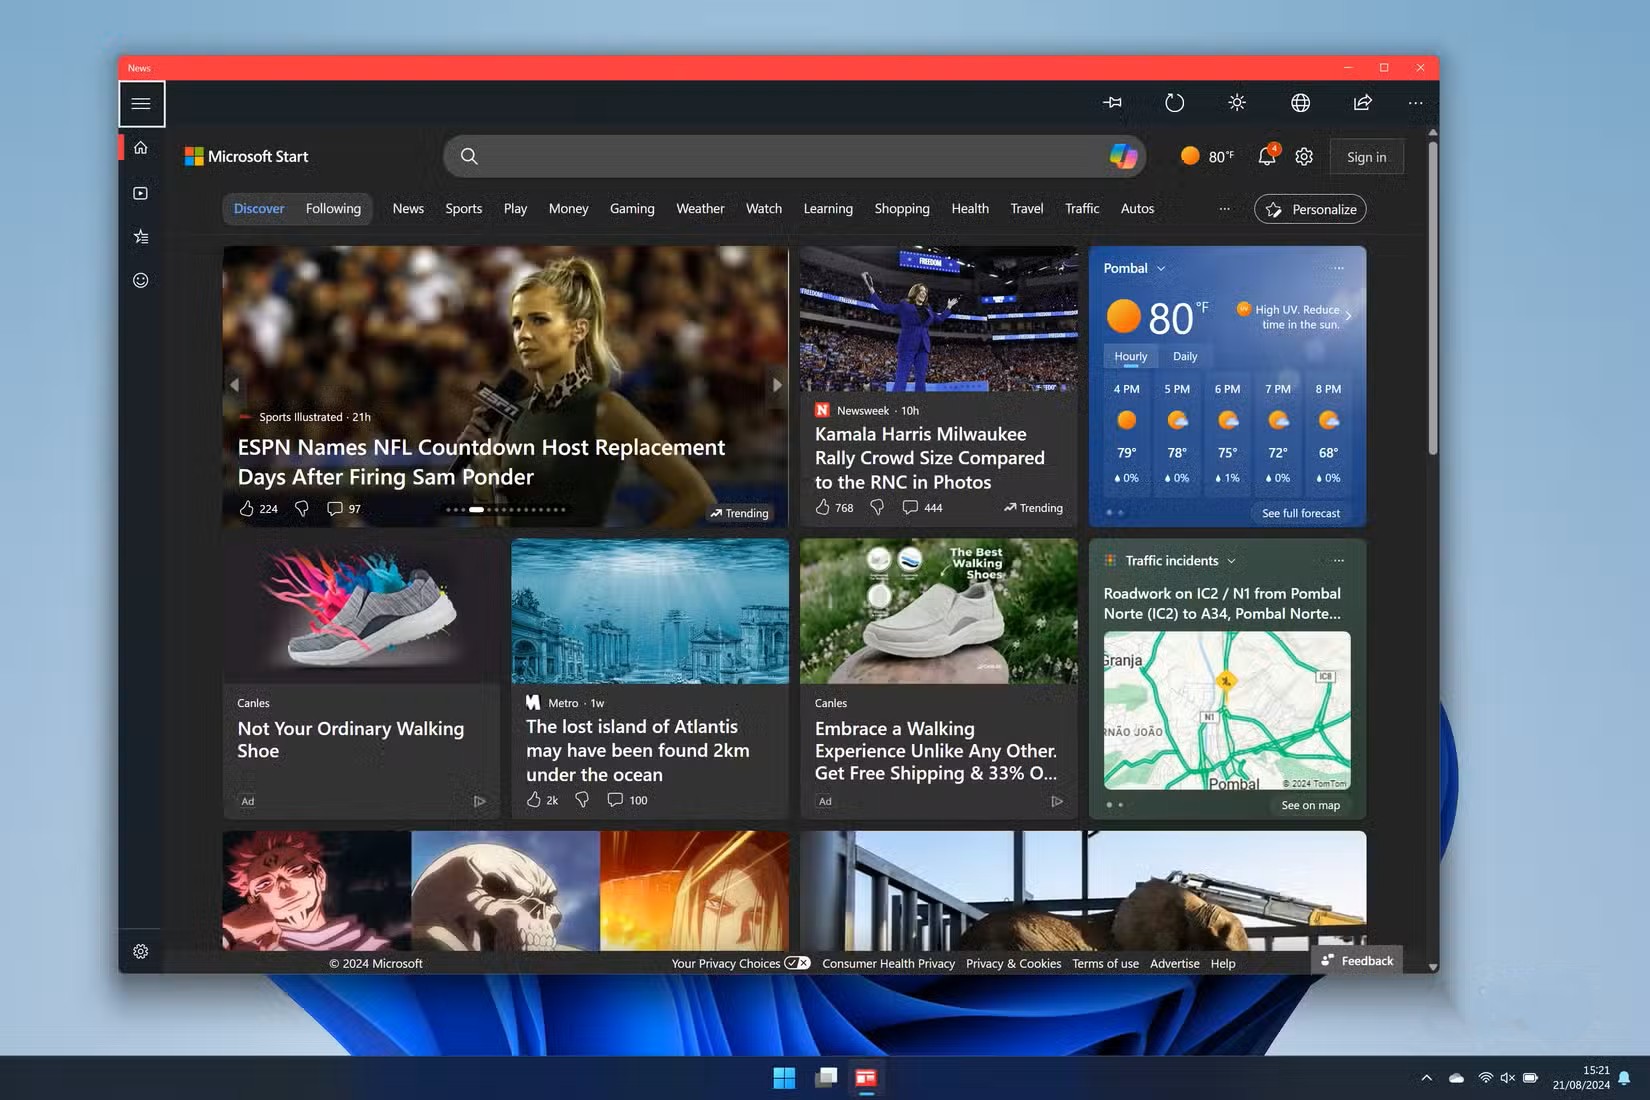
Task: Switch to the Sports tab
Action: pos(463,208)
